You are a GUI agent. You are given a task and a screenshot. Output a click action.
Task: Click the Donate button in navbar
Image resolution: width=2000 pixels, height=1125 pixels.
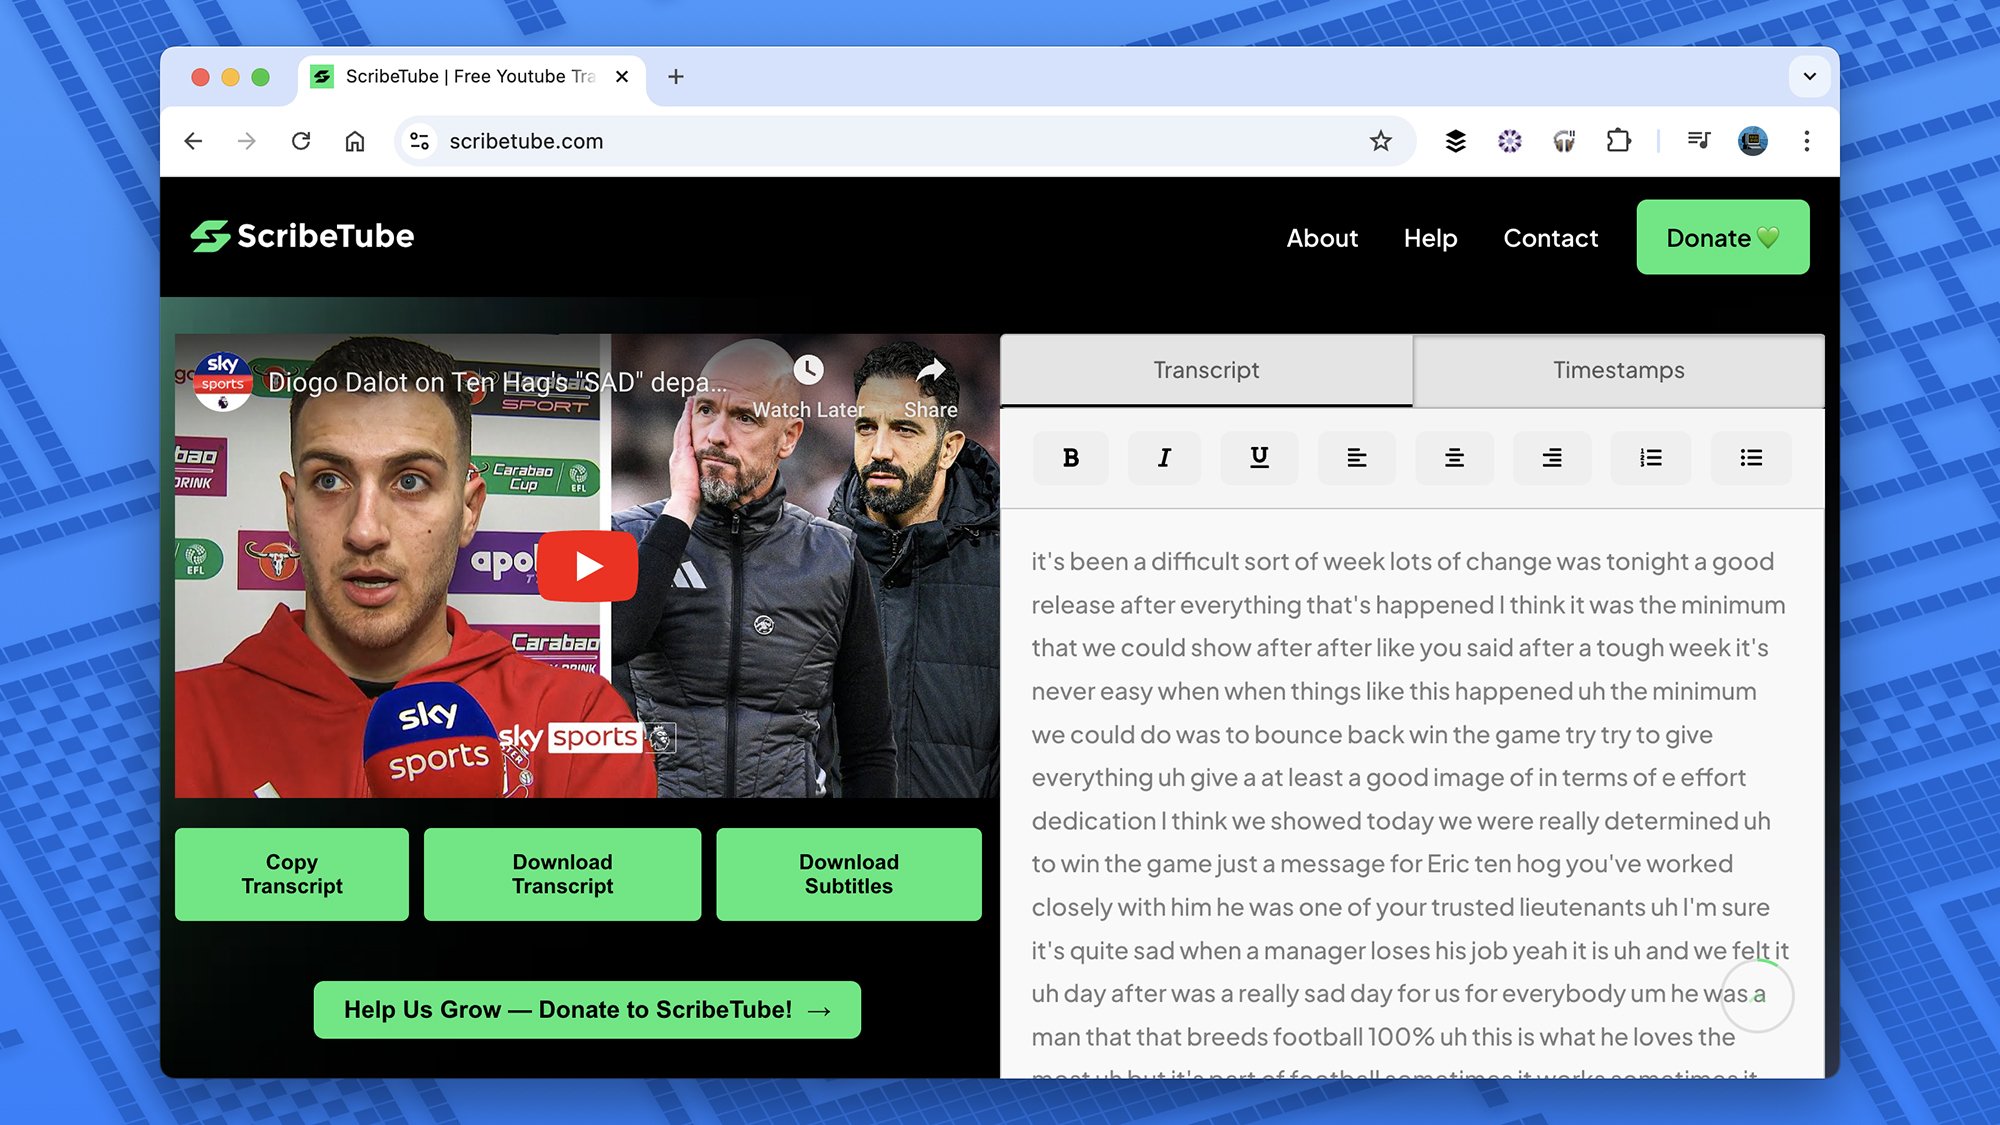point(1723,238)
